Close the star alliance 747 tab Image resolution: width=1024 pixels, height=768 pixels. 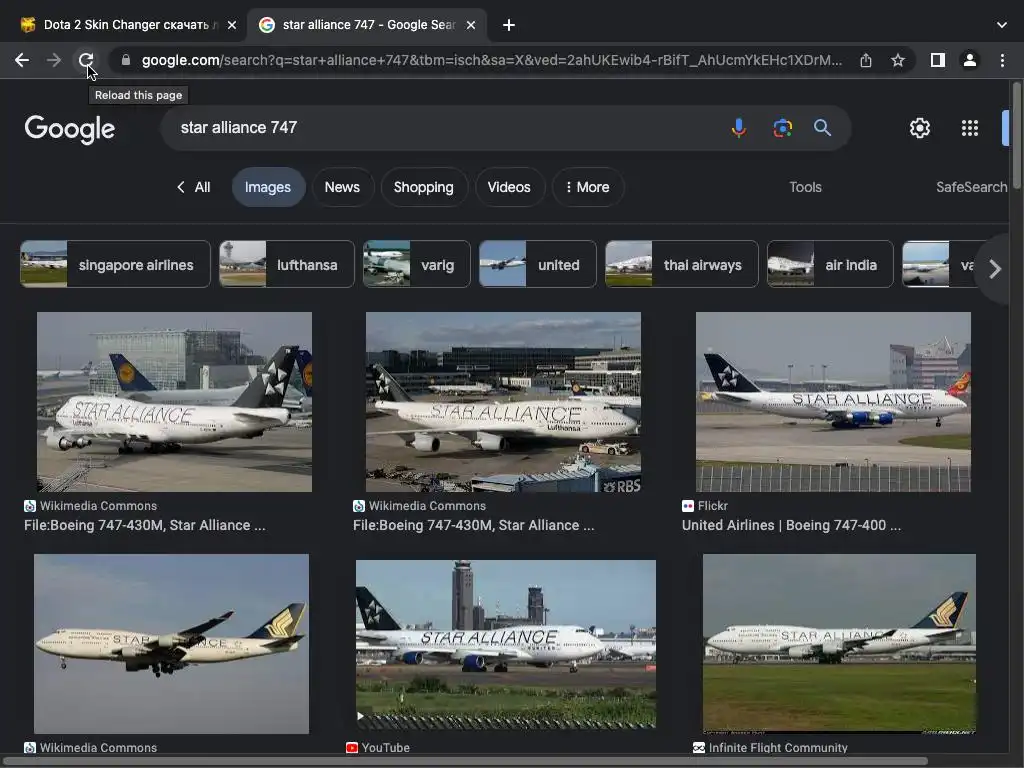(471, 25)
